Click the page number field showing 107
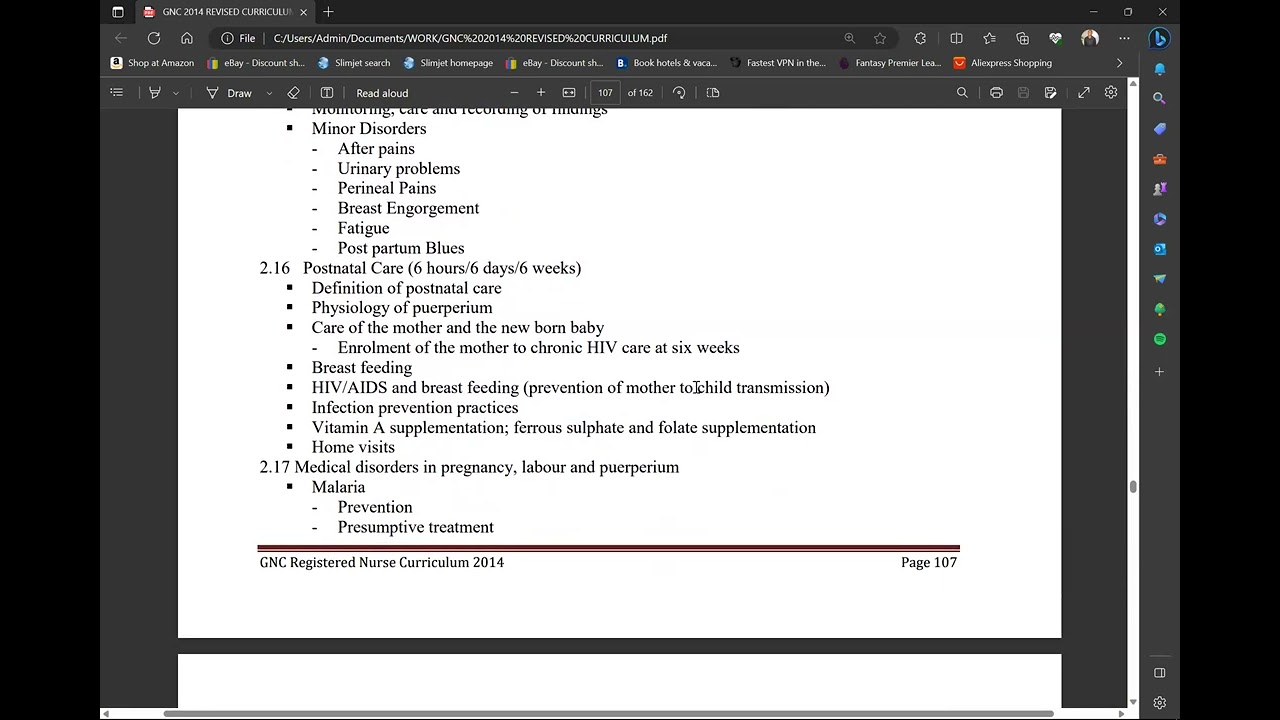 605,93
